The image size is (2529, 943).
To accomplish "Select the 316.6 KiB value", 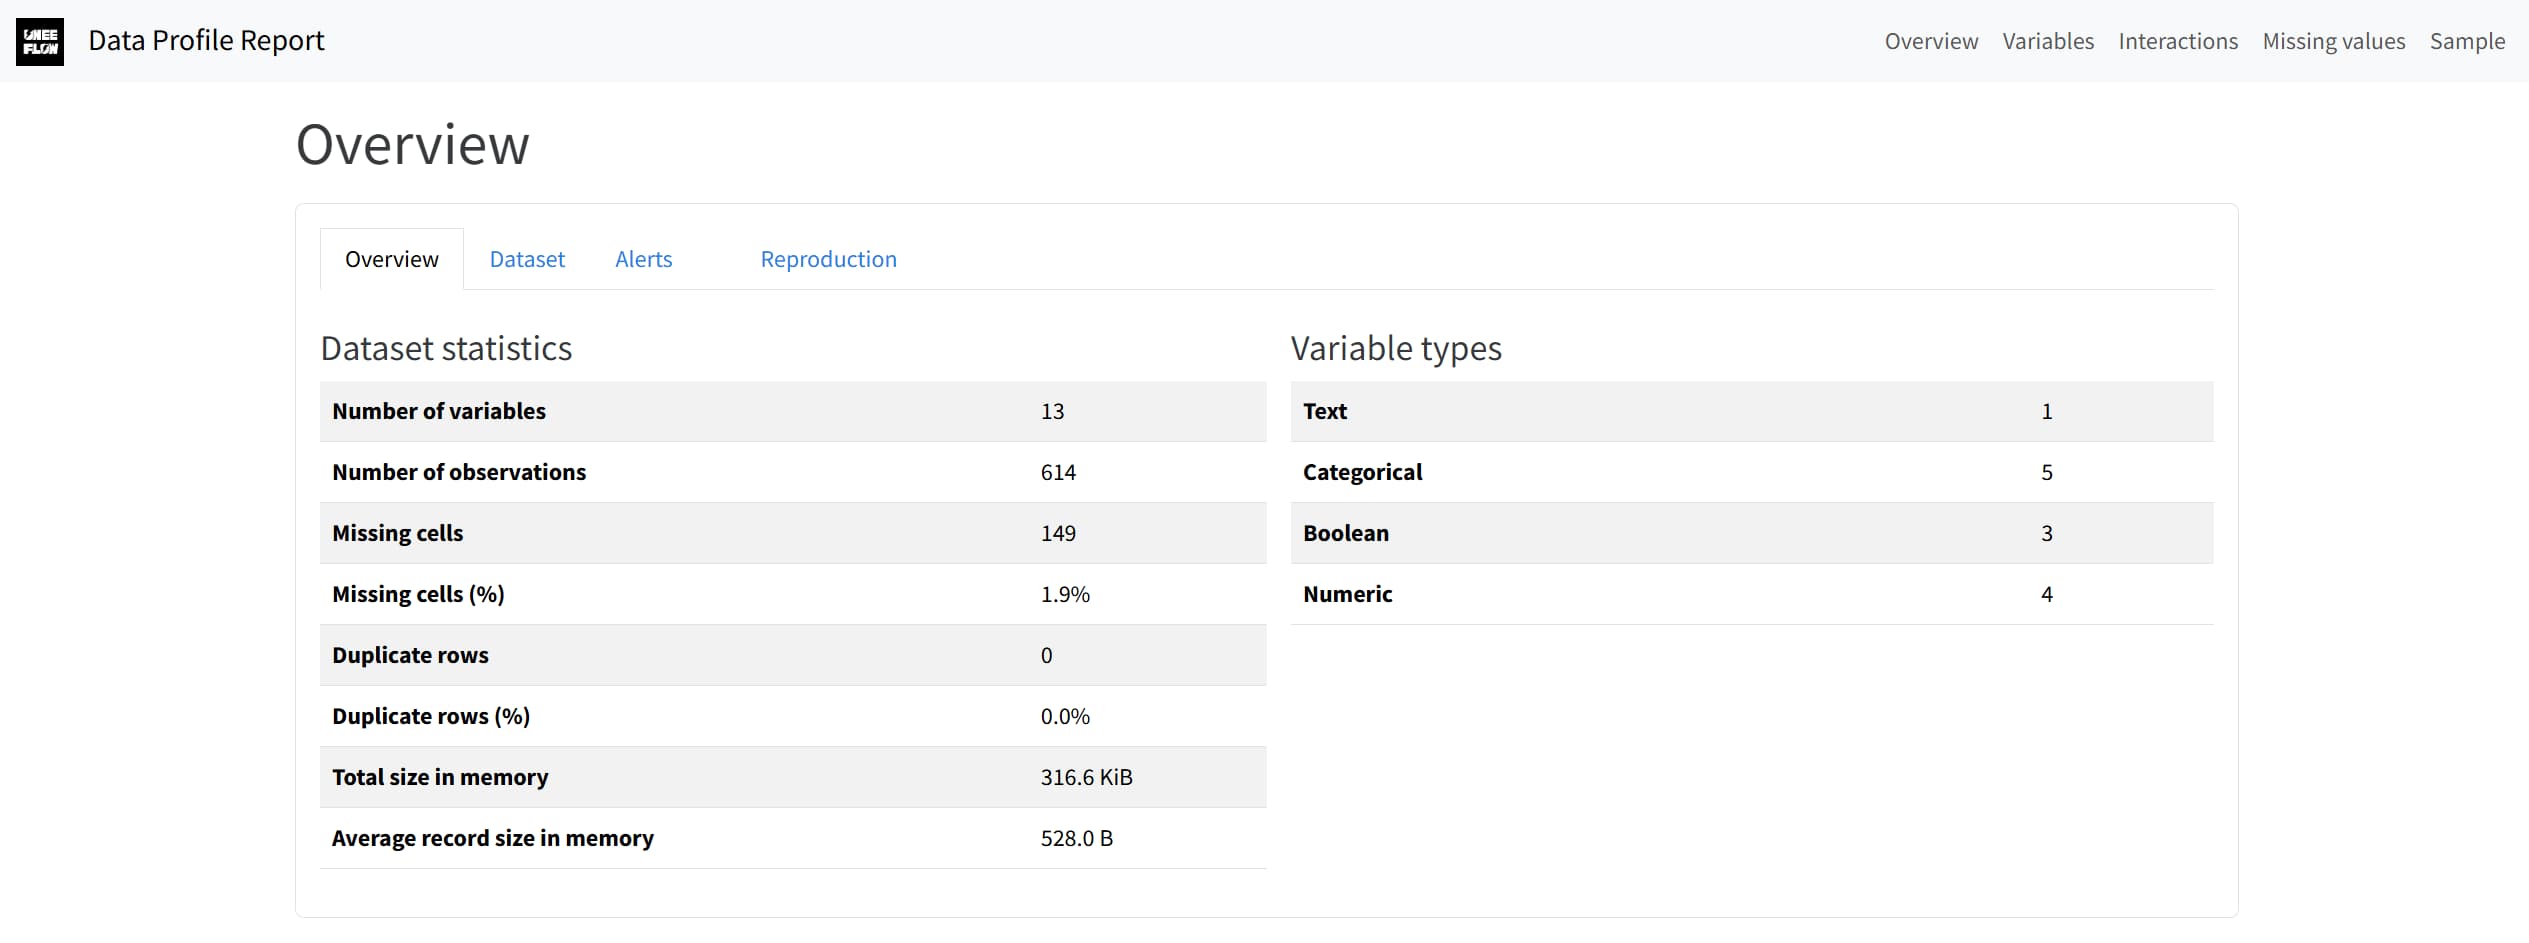I will 1086,777.
